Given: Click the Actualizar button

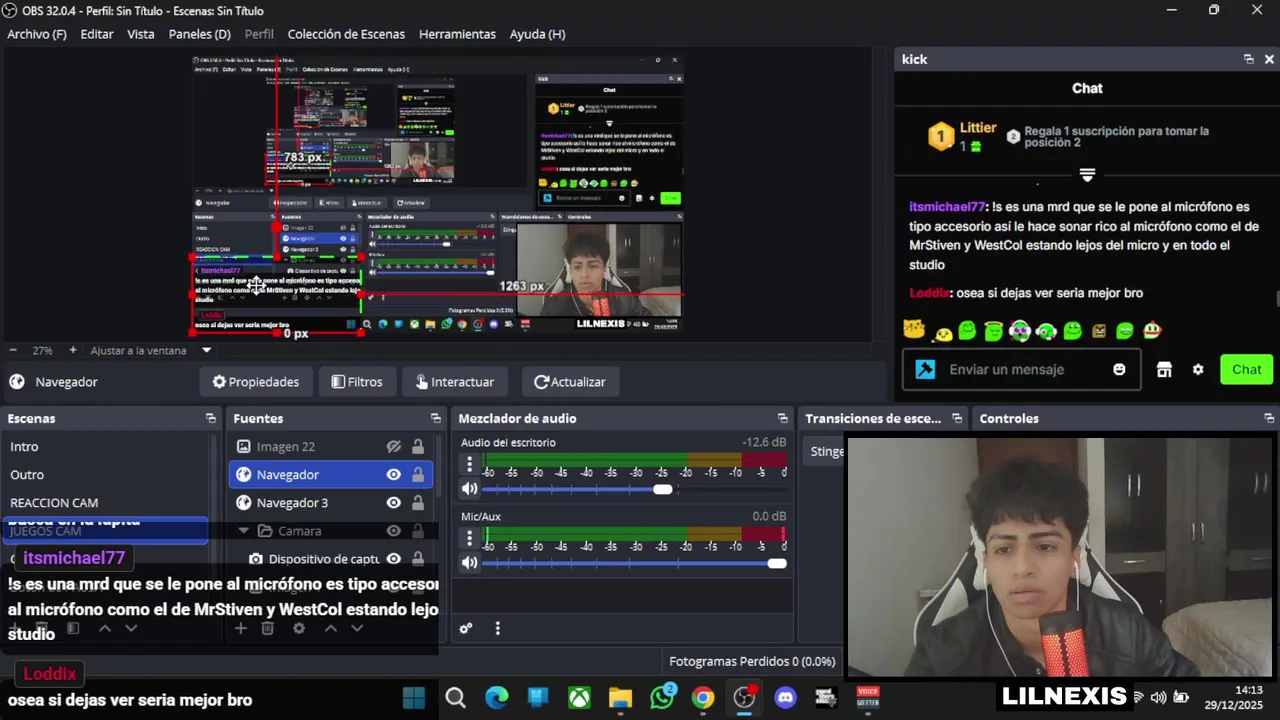Looking at the screenshot, I should pyautogui.click(x=570, y=382).
